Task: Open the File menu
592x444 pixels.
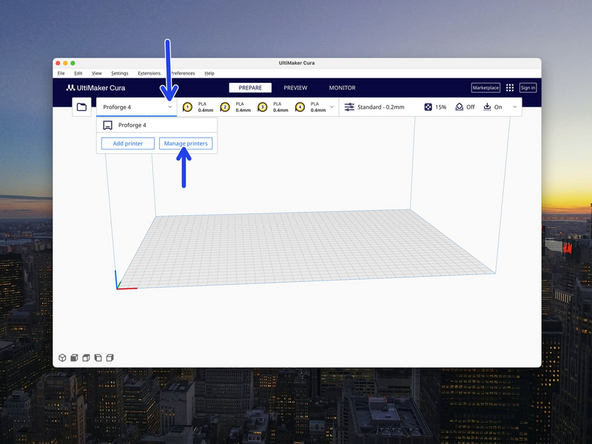Action: [61, 73]
